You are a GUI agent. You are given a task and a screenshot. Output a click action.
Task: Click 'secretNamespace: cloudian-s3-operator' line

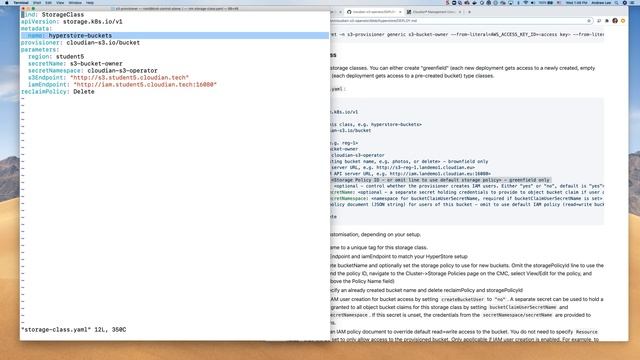pos(93,71)
